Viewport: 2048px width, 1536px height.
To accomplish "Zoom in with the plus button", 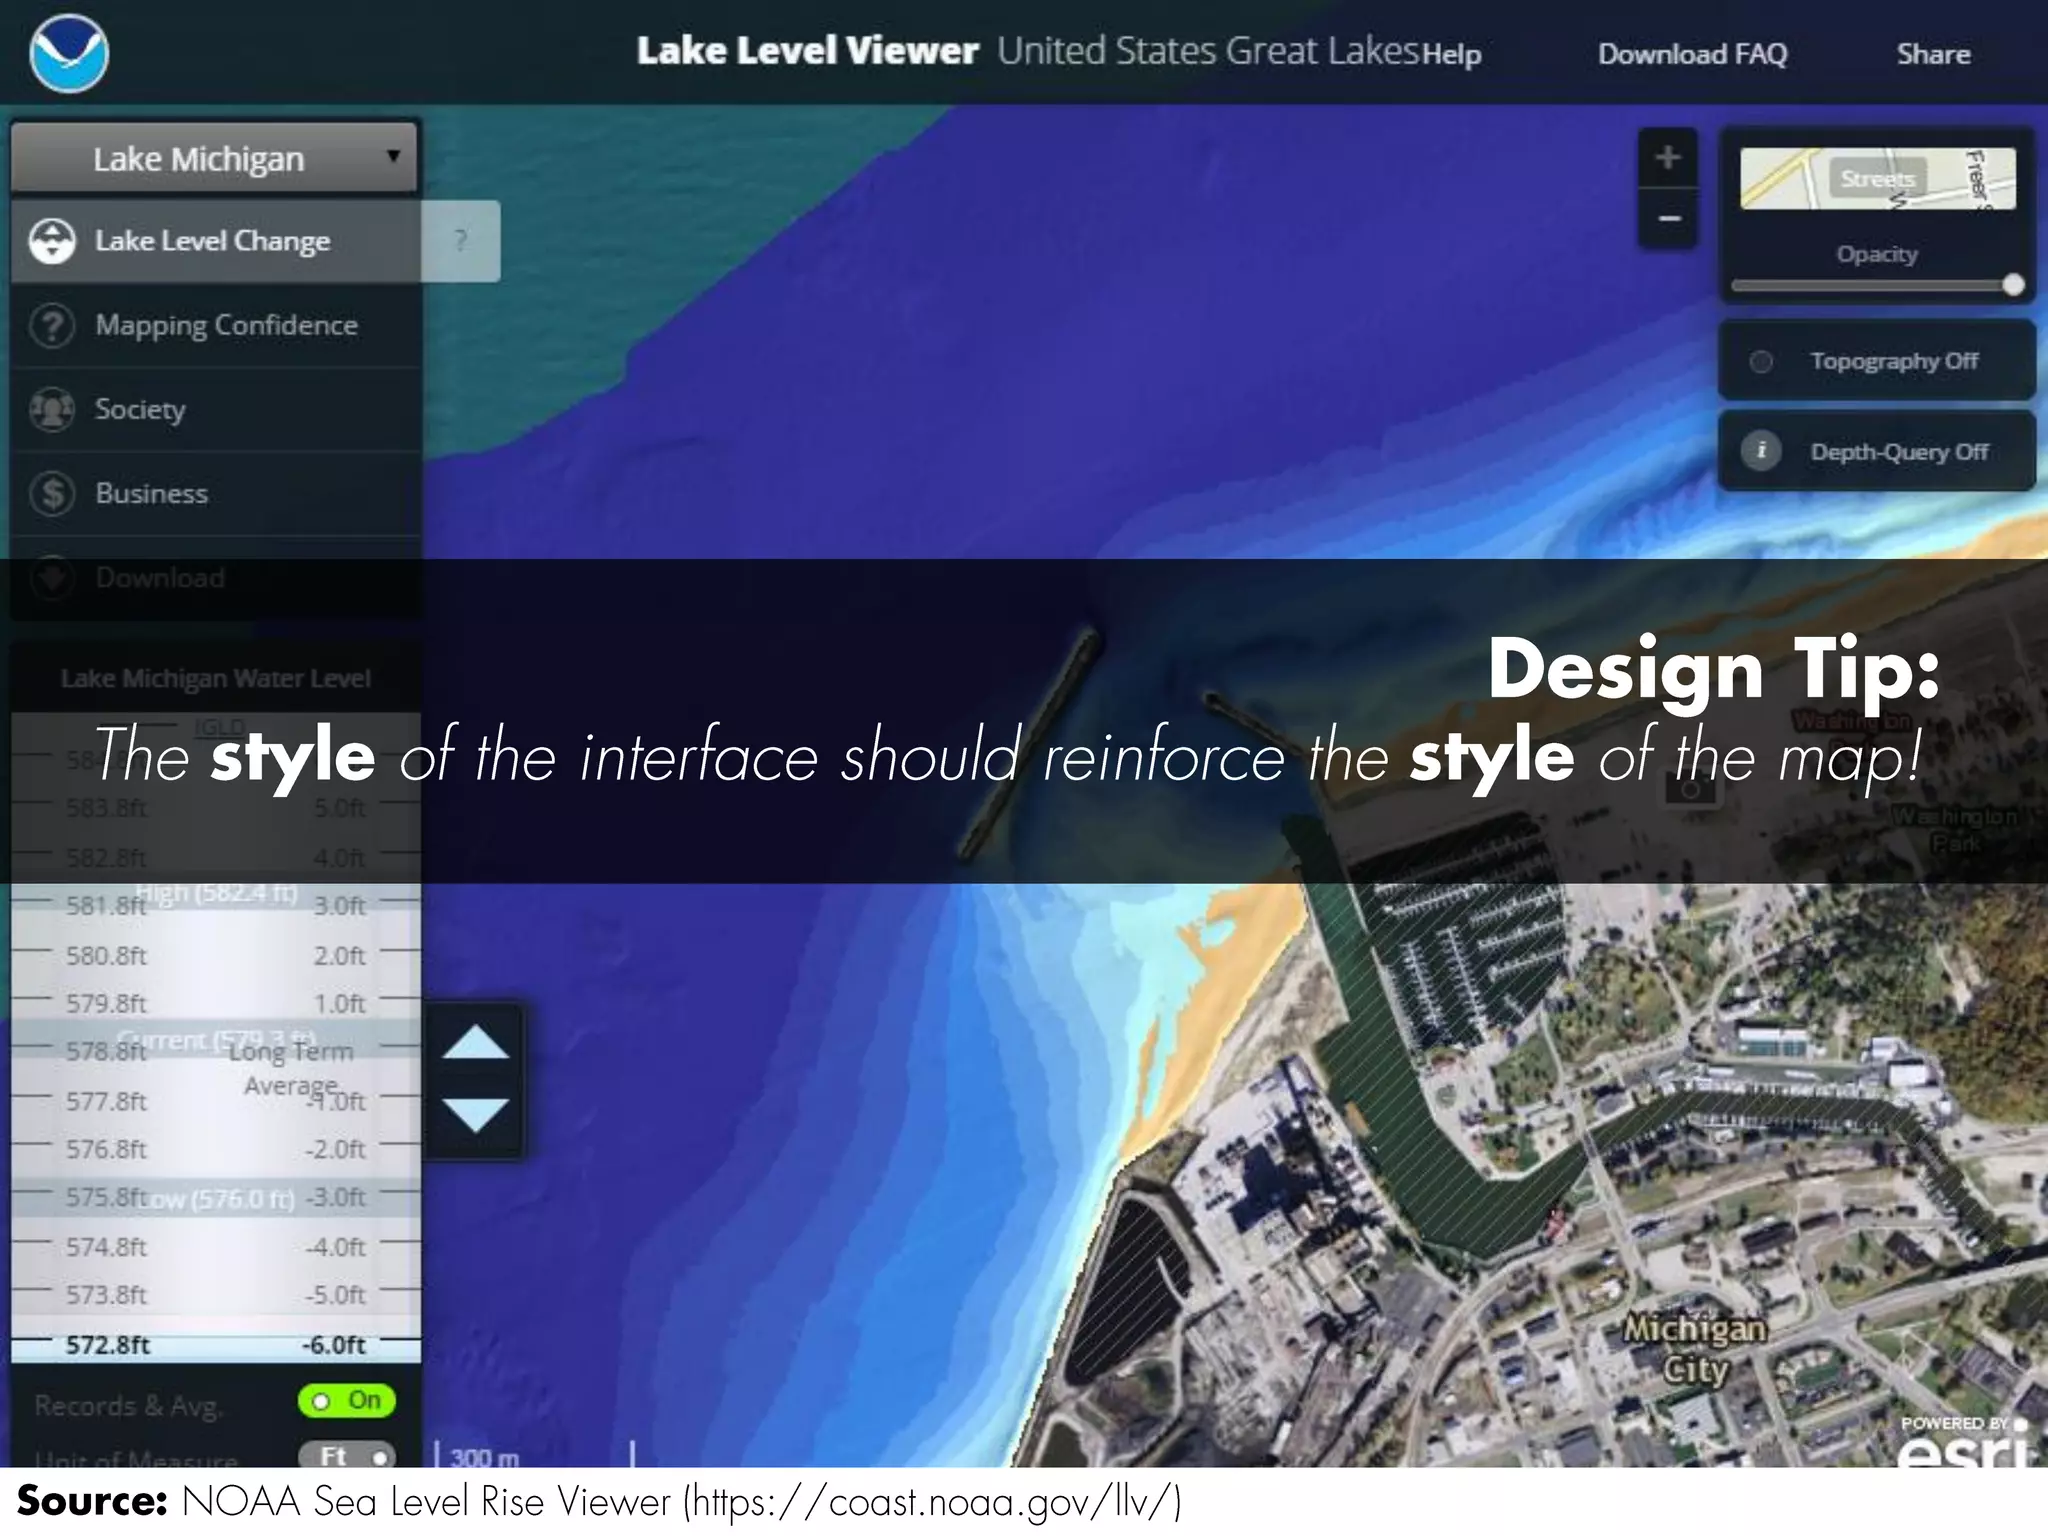I will coord(1667,158).
